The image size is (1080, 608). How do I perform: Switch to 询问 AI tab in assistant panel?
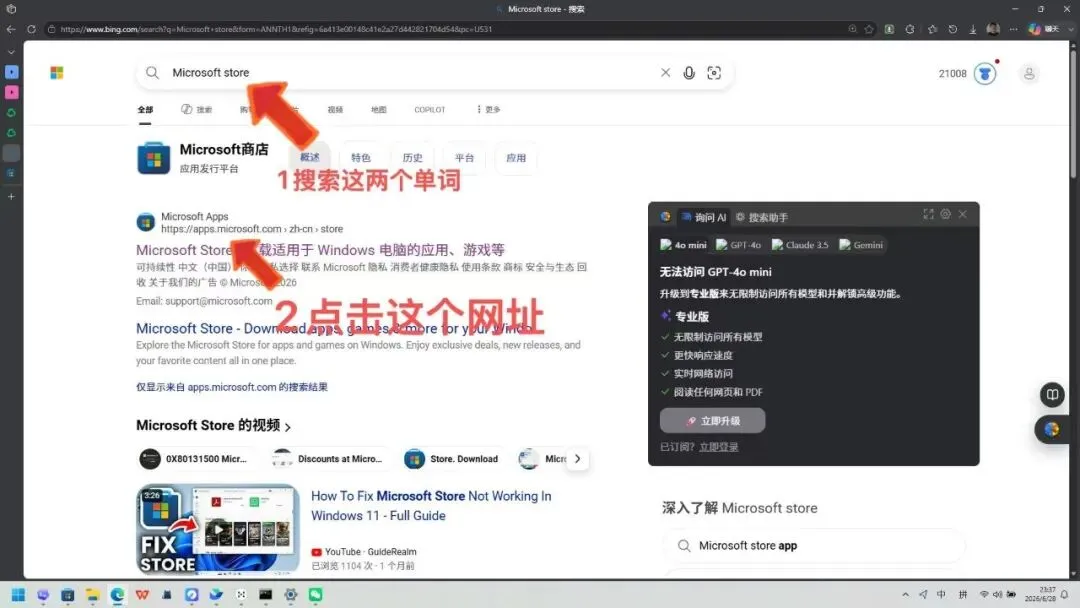704,217
